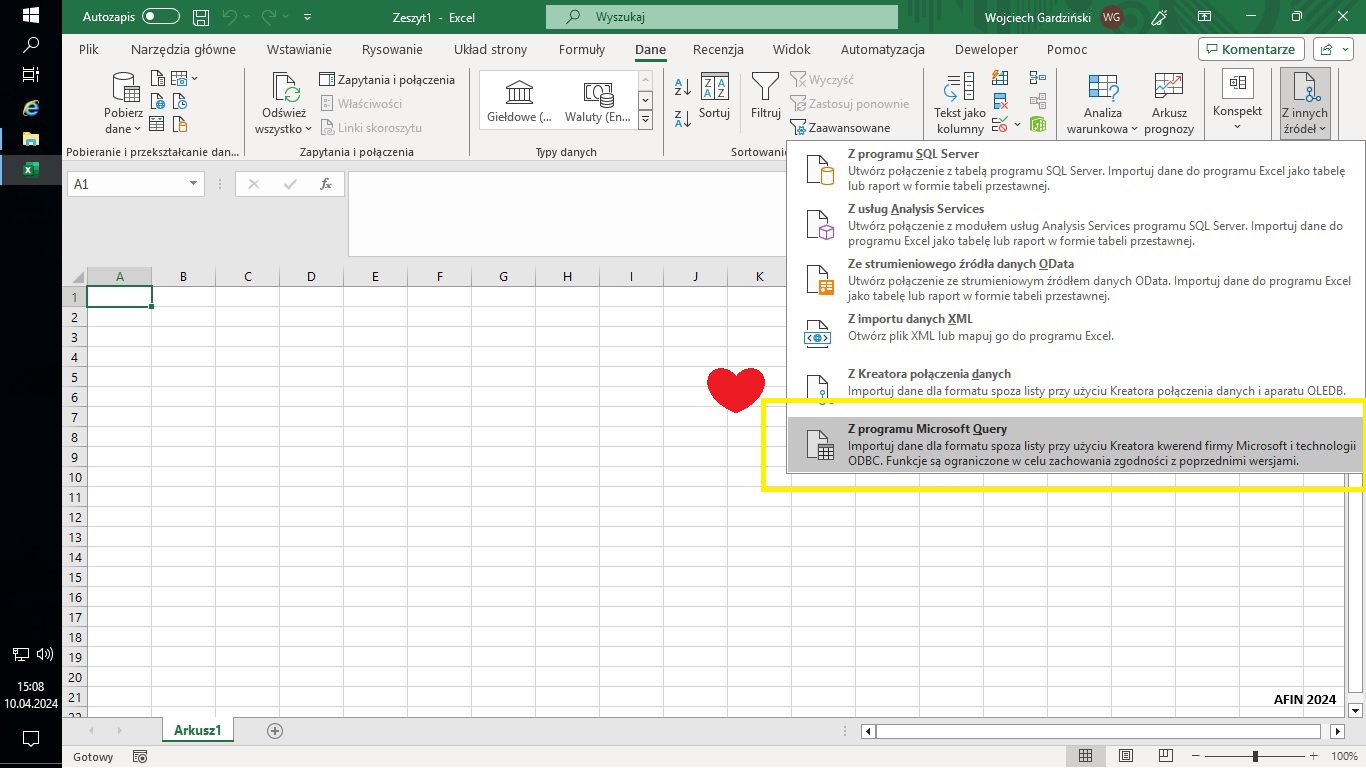The width and height of the screenshot is (1366, 768).
Task: Open the Komentarze button
Action: (x=1251, y=49)
